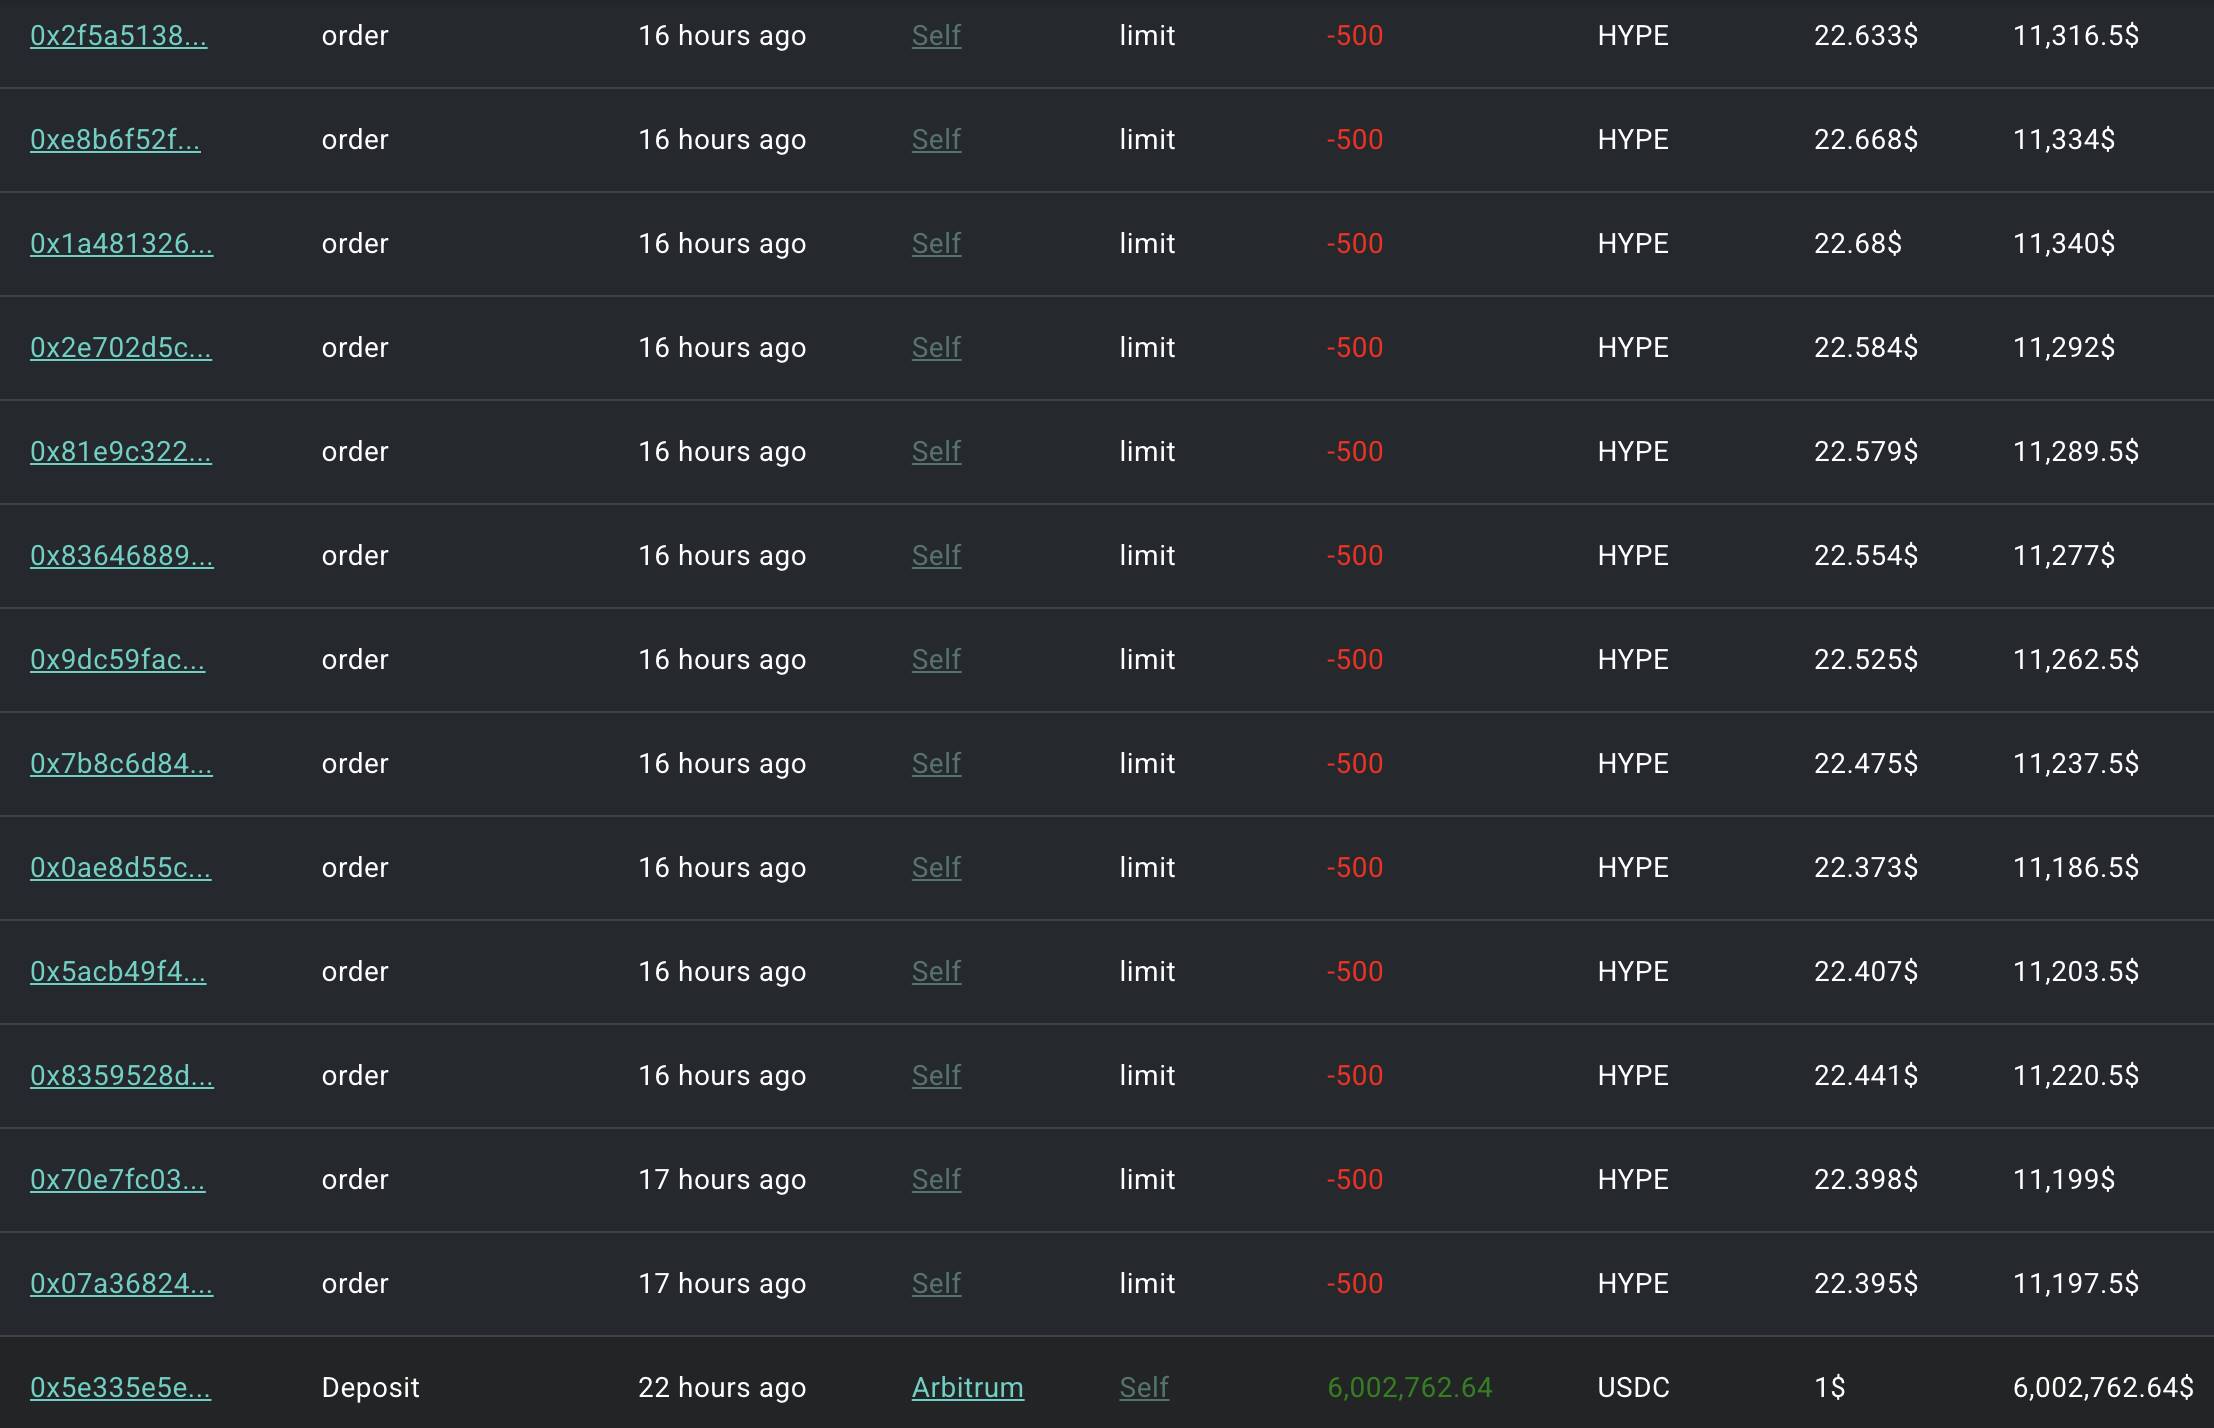Click the Arbitrum link in Deposit row
Viewport: 2214px width, 1428px height.
968,1388
